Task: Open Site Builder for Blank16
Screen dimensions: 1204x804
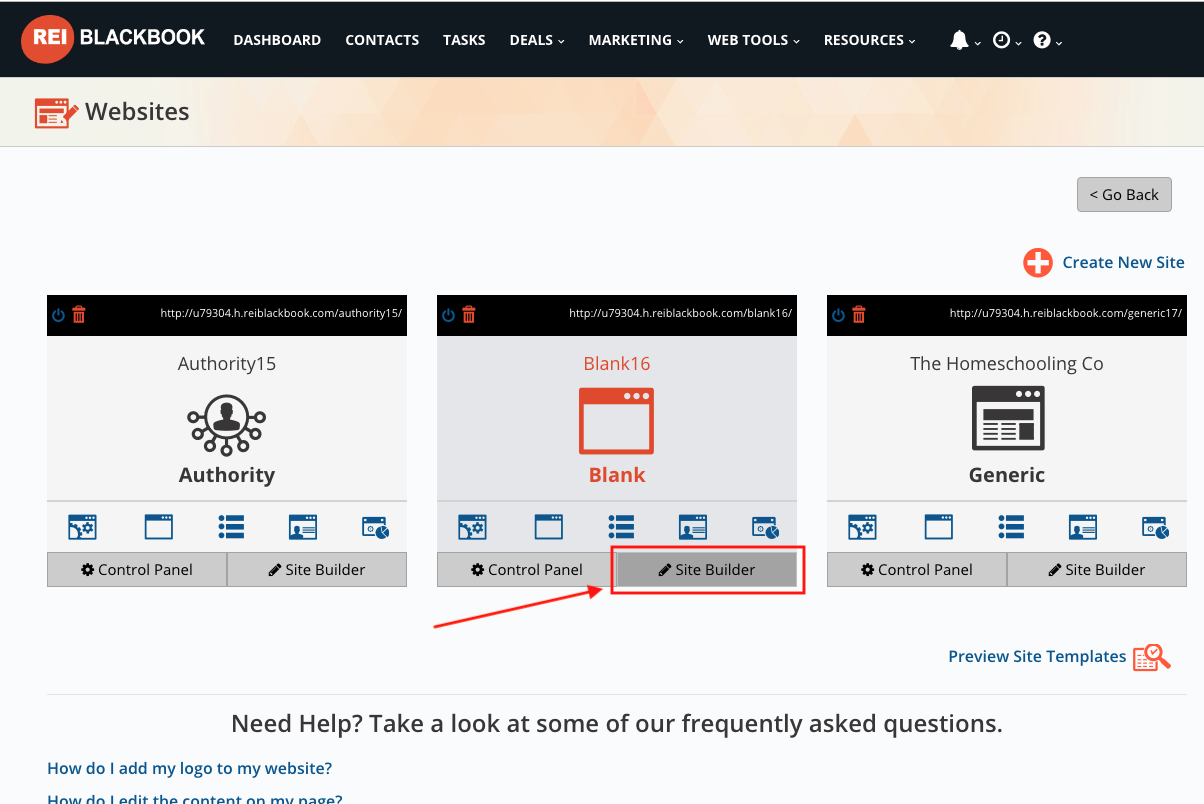Action: [707, 570]
